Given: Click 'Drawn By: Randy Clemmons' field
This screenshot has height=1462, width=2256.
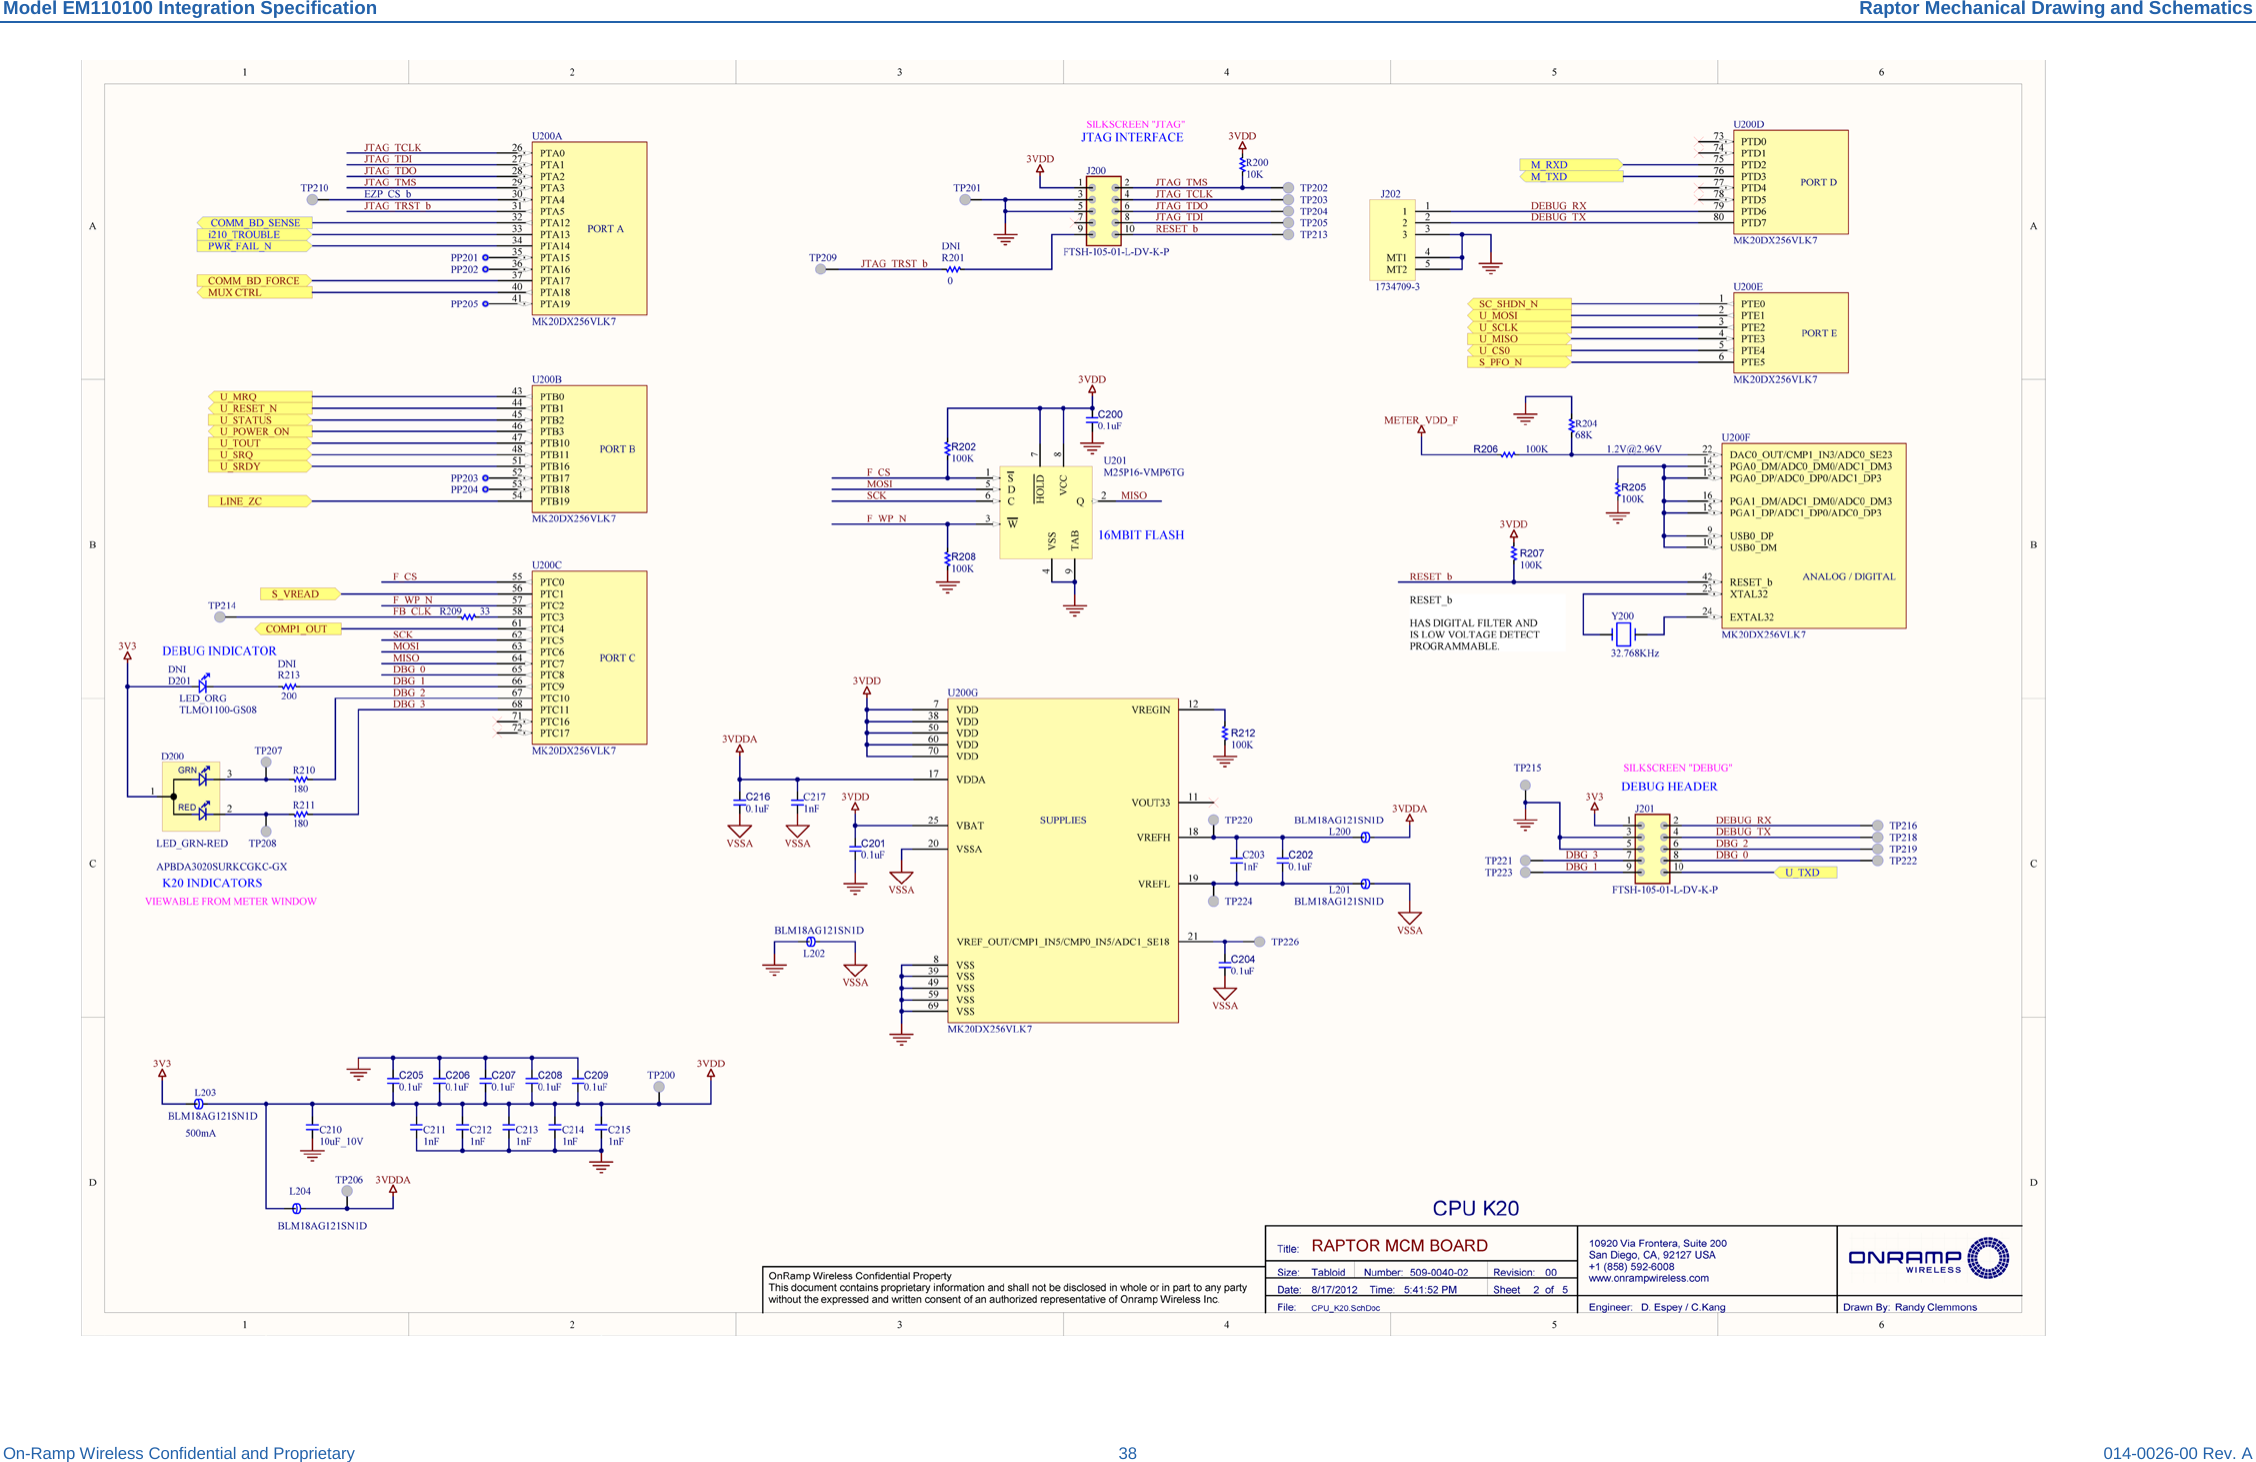Looking at the screenshot, I should coord(1910,1308).
